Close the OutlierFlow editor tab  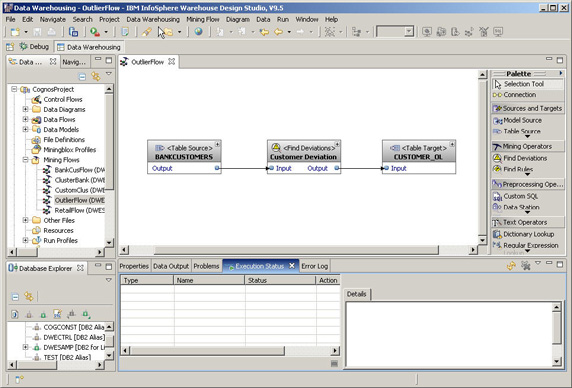[171, 62]
